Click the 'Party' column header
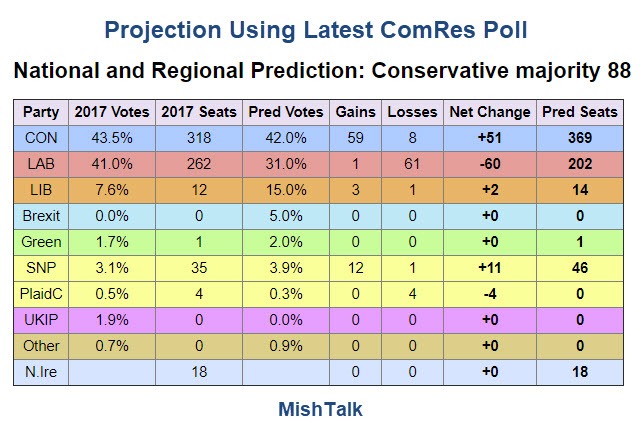 40,111
